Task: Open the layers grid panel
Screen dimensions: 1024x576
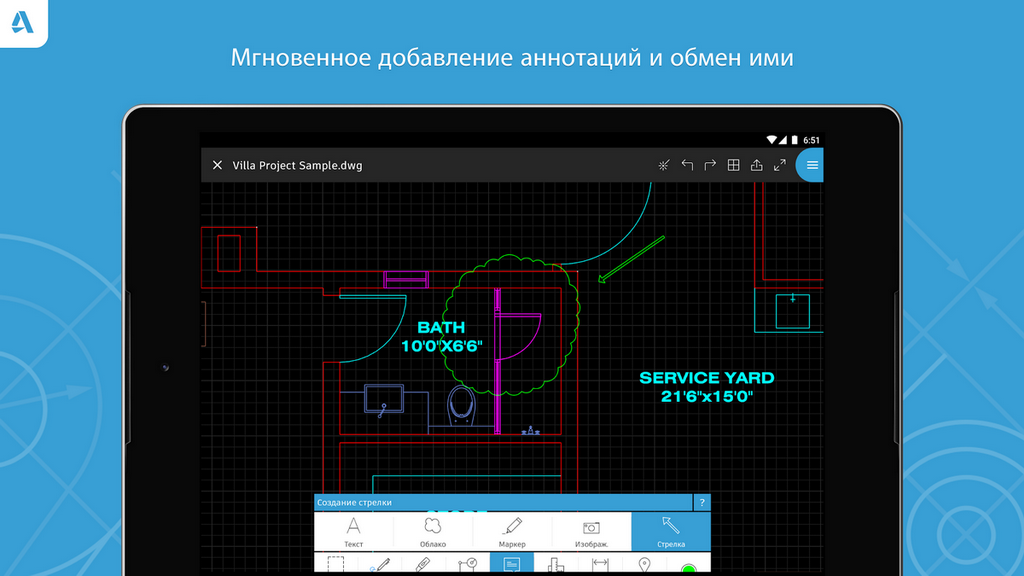Action: pos(733,164)
